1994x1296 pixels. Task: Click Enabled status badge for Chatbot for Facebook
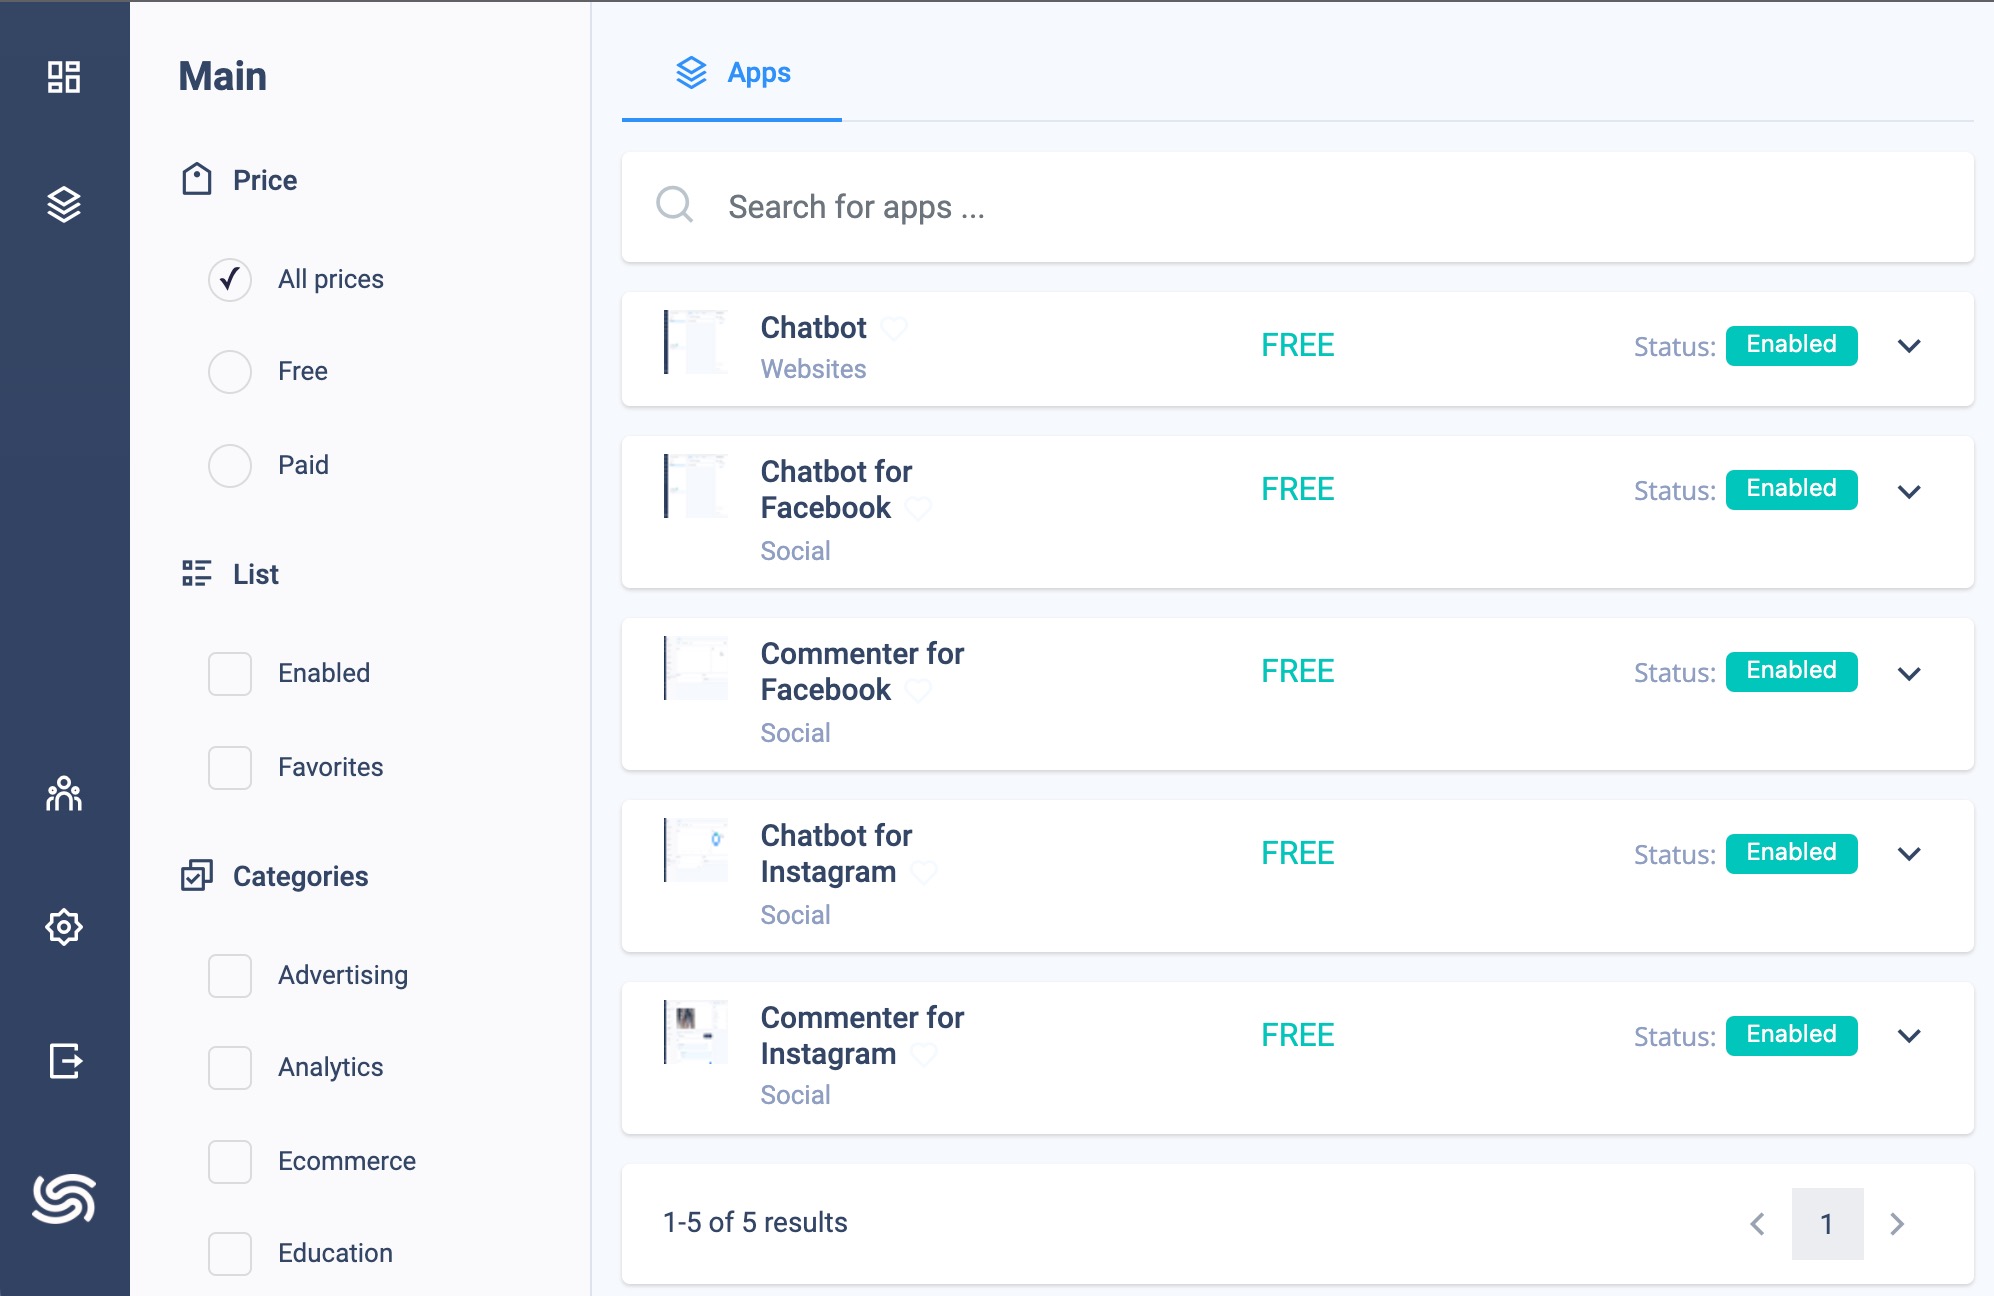(1791, 489)
